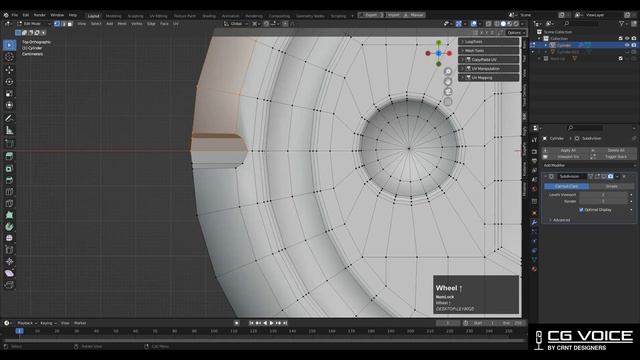Play the animation in timeline
The height and width of the screenshot is (360, 640).
pos(272,323)
